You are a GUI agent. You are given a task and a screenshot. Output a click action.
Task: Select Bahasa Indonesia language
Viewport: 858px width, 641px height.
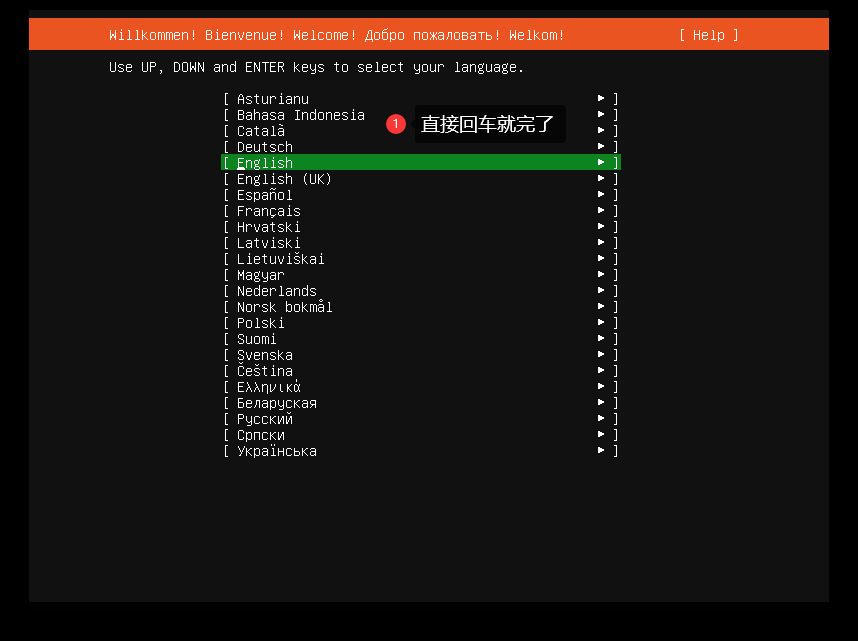click(x=300, y=114)
